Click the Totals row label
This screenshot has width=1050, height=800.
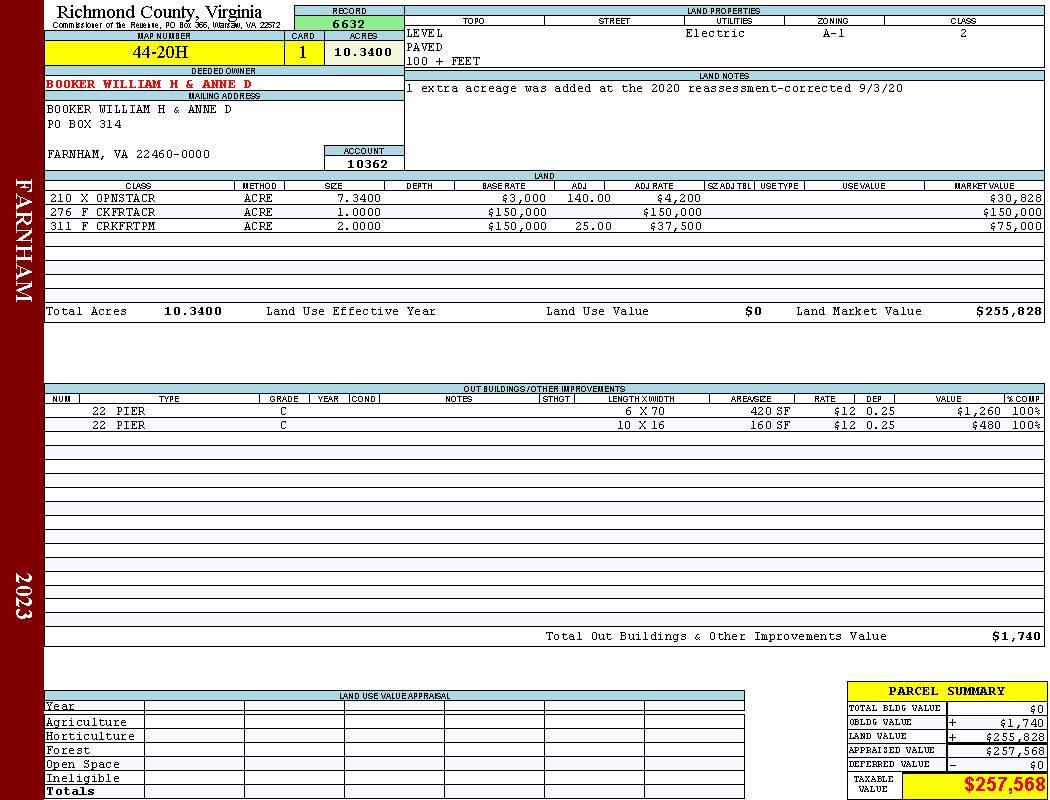(x=70, y=791)
